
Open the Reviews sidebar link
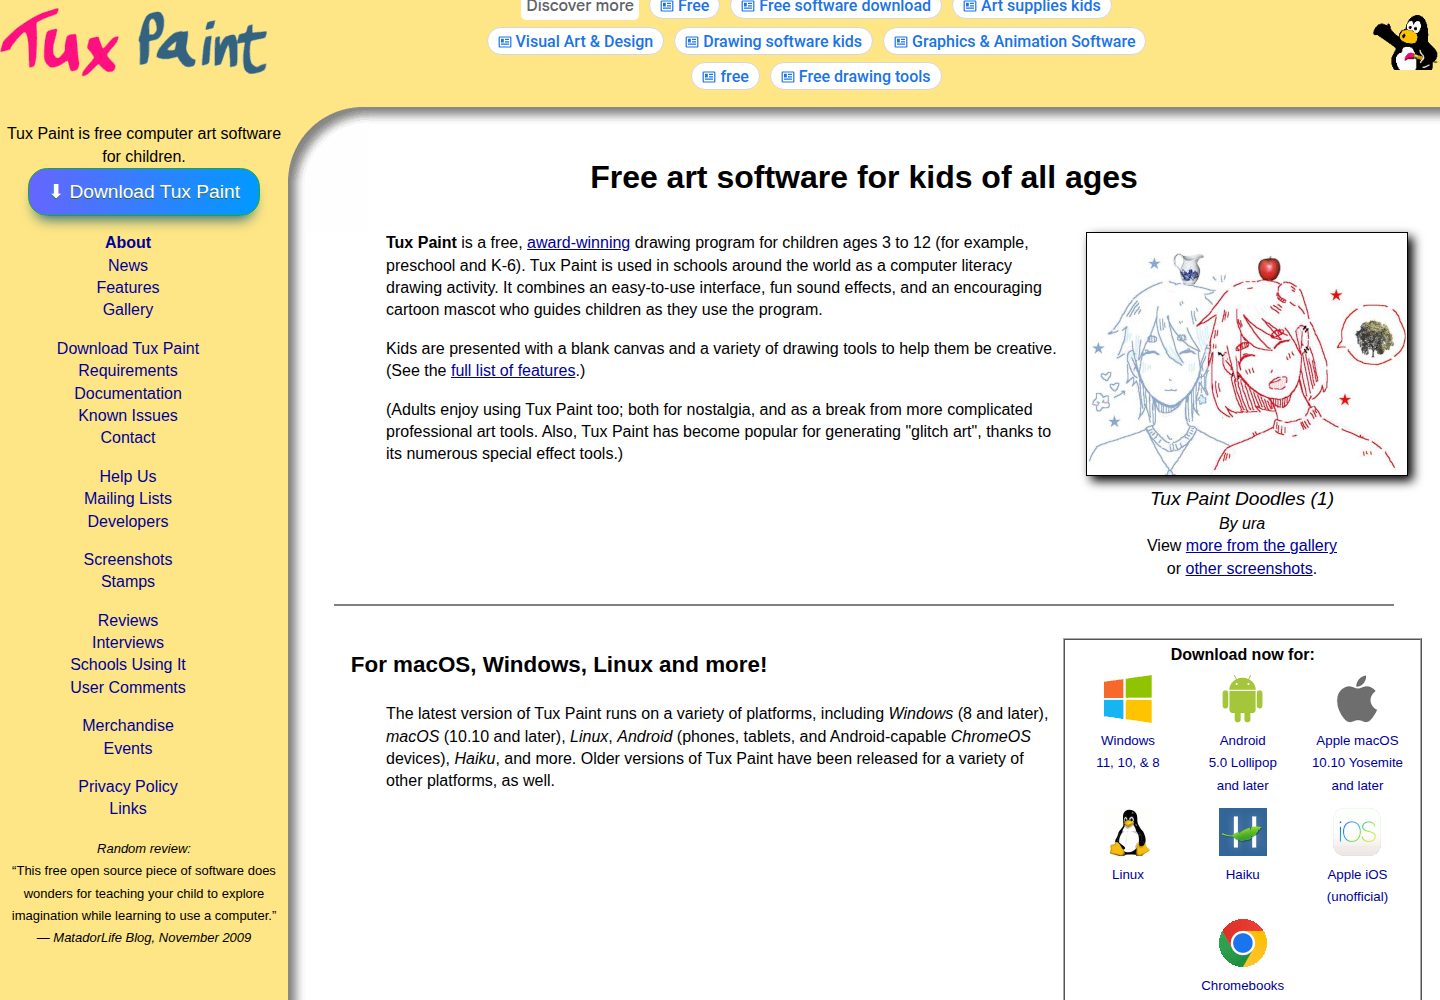[x=128, y=620]
